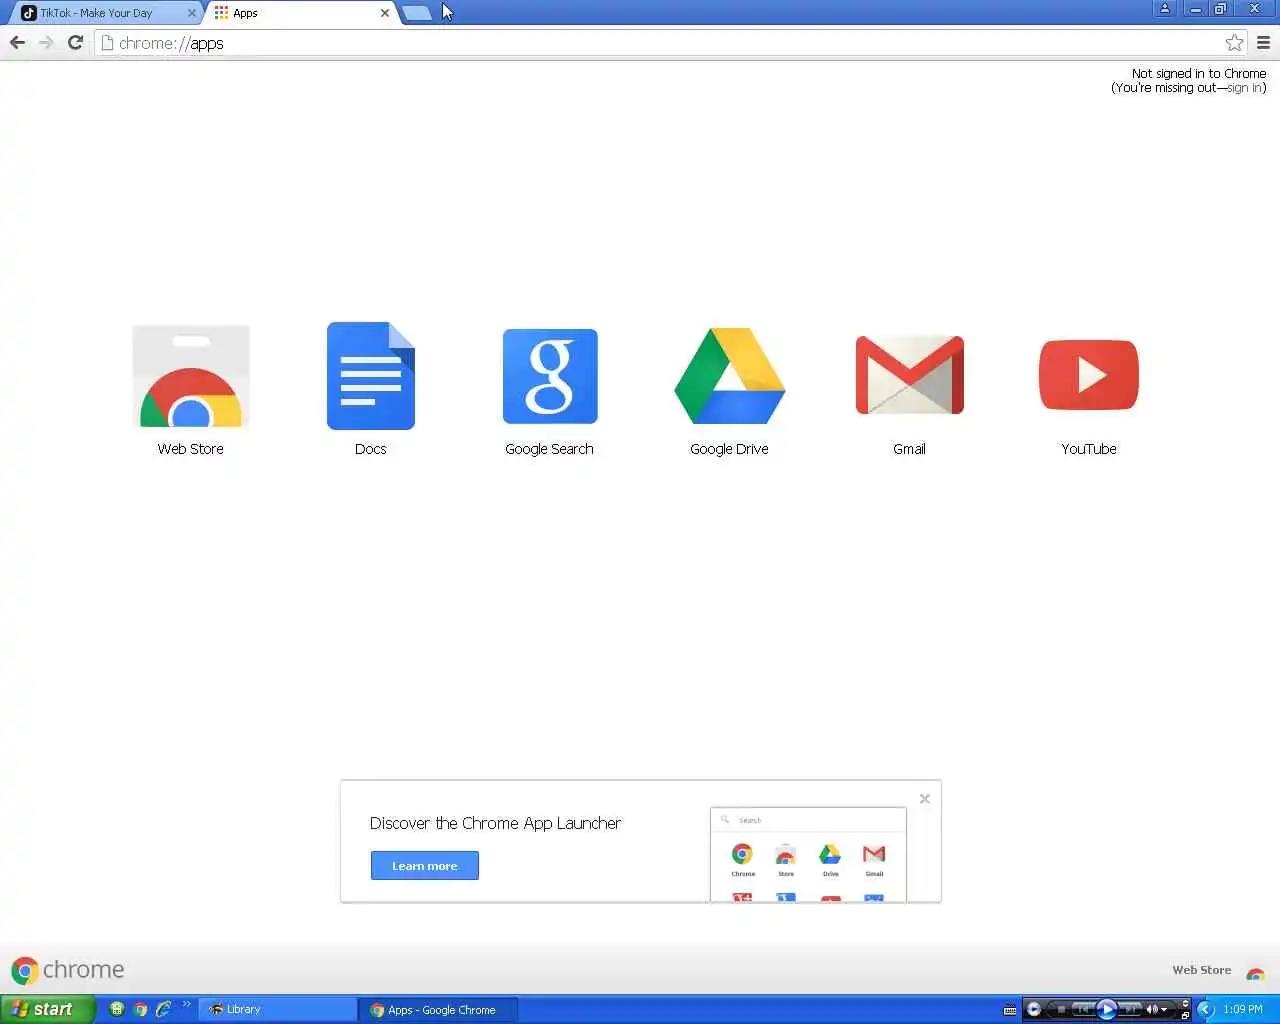Click the green quick launch icon
This screenshot has width=1280, height=1024.
pos(117,1009)
